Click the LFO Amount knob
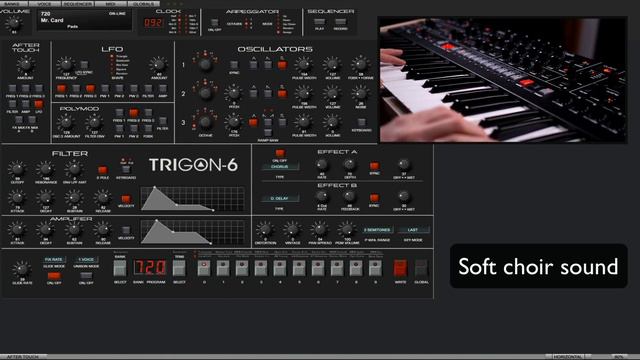 click(158, 64)
